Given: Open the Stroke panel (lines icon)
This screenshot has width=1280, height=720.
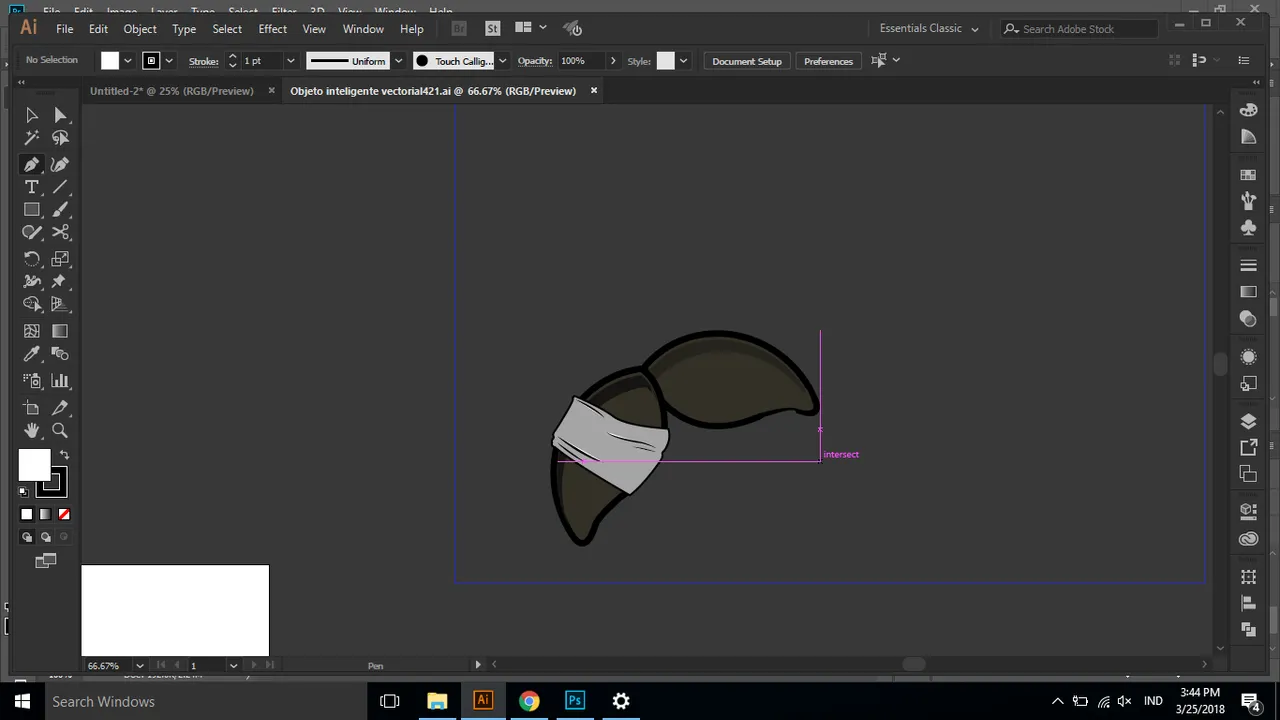Looking at the screenshot, I should (1248, 265).
